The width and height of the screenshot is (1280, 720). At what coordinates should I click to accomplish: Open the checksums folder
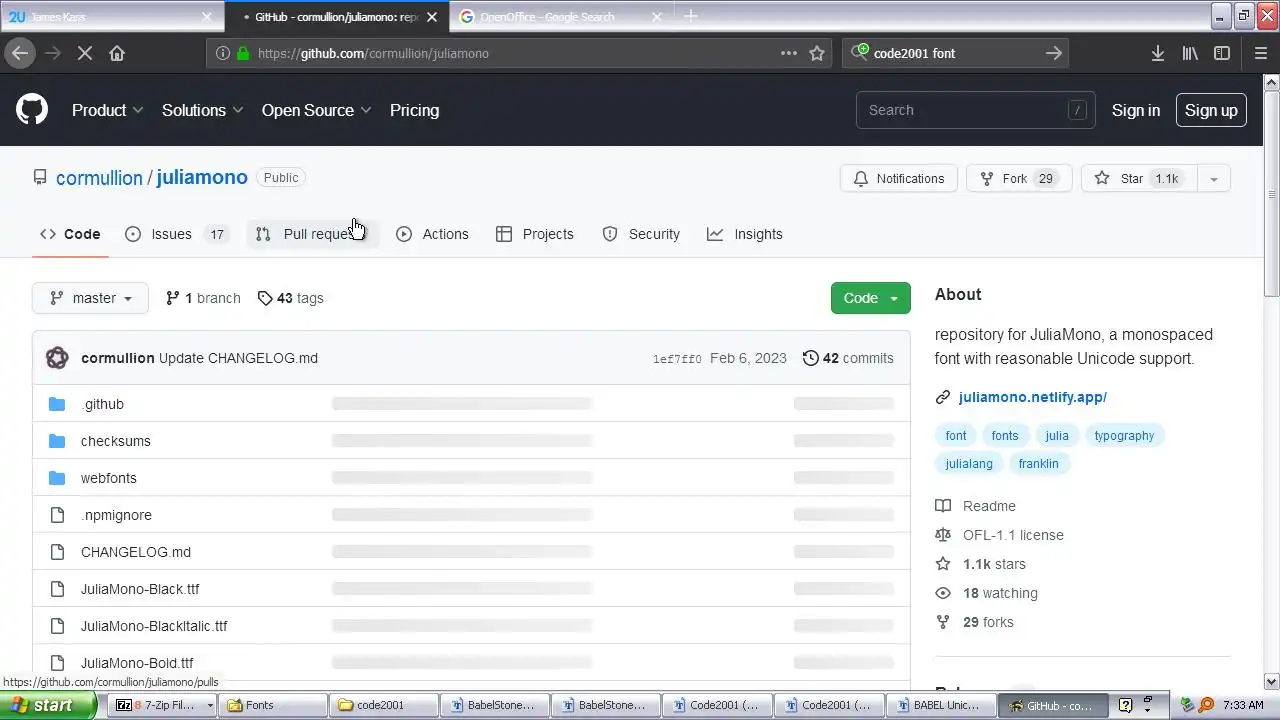pyautogui.click(x=115, y=441)
